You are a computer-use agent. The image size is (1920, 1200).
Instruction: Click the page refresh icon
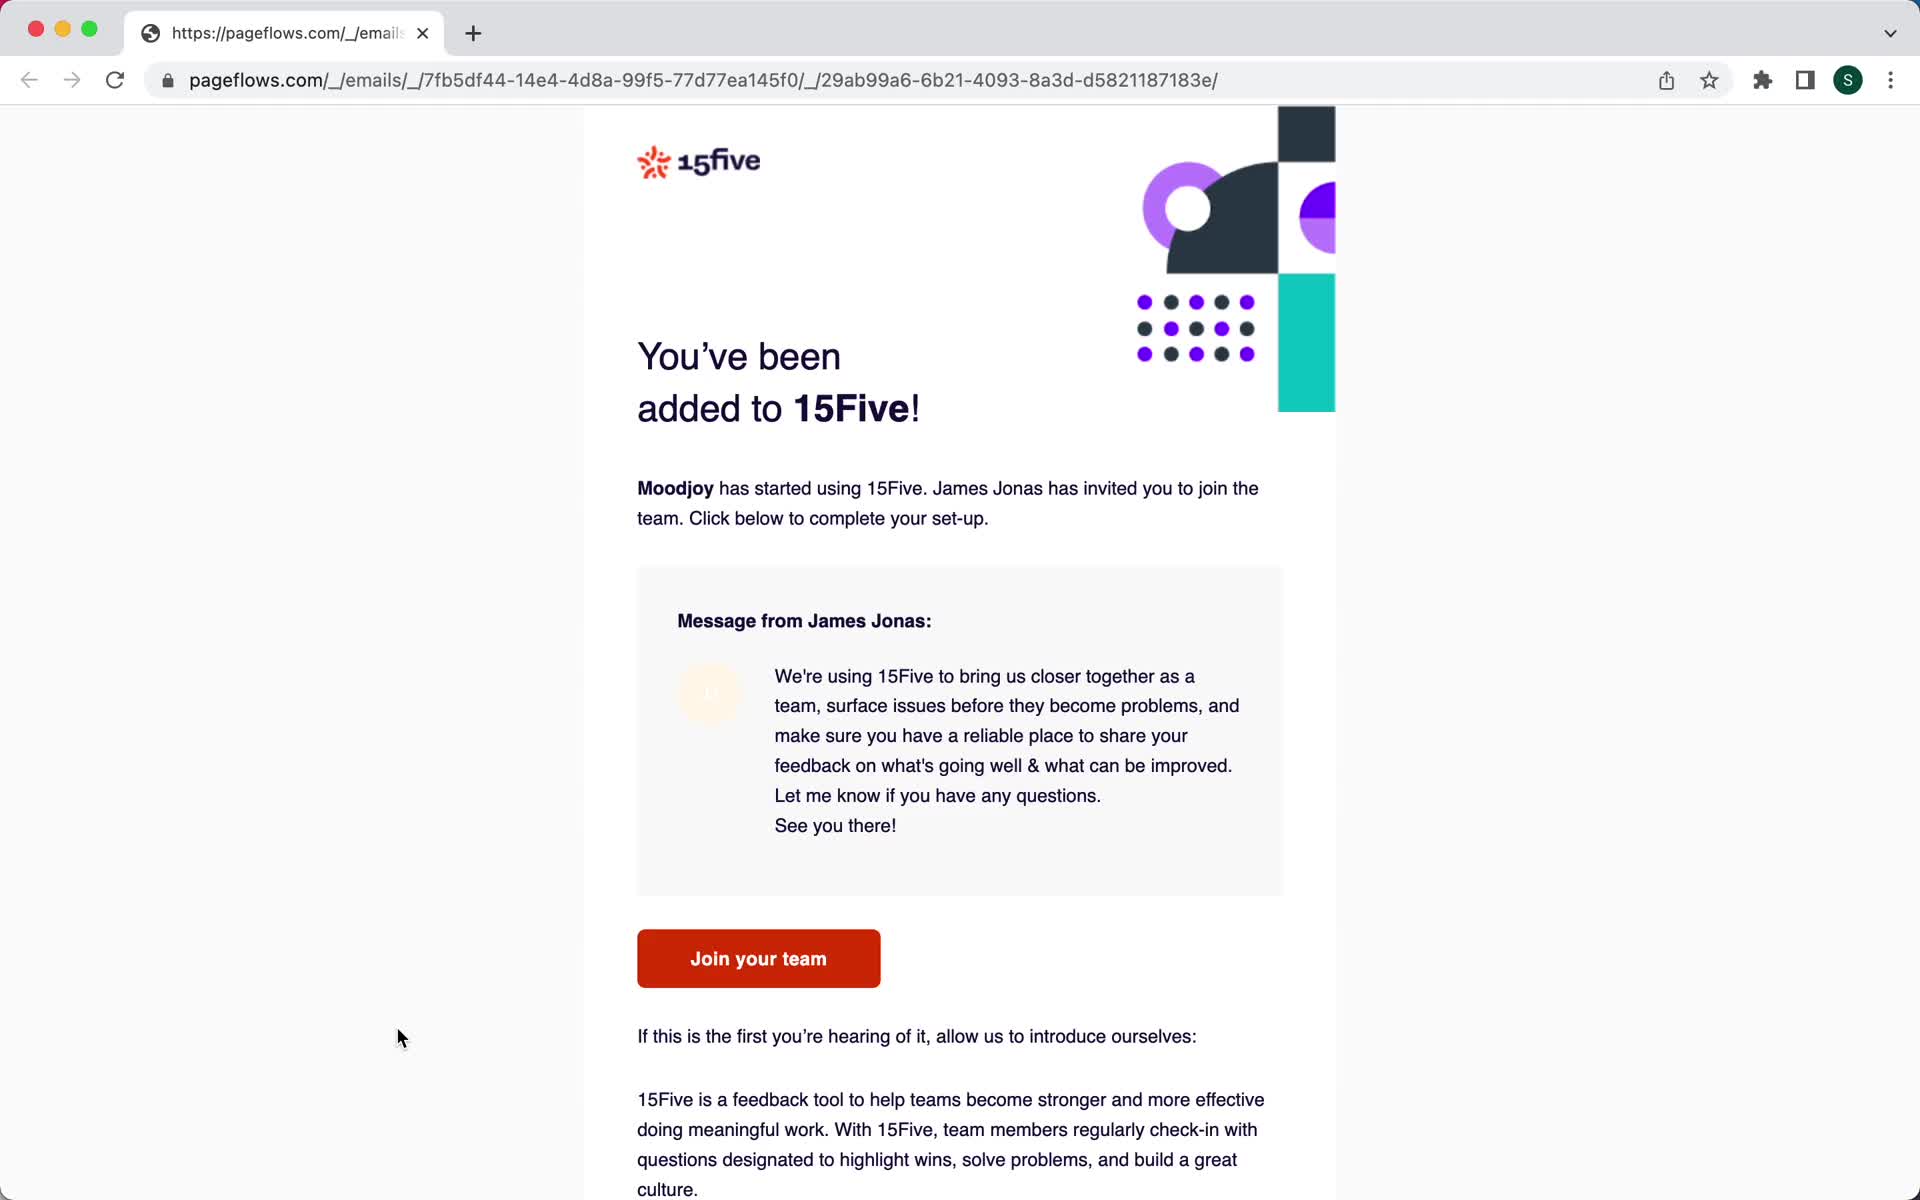pos(116,79)
